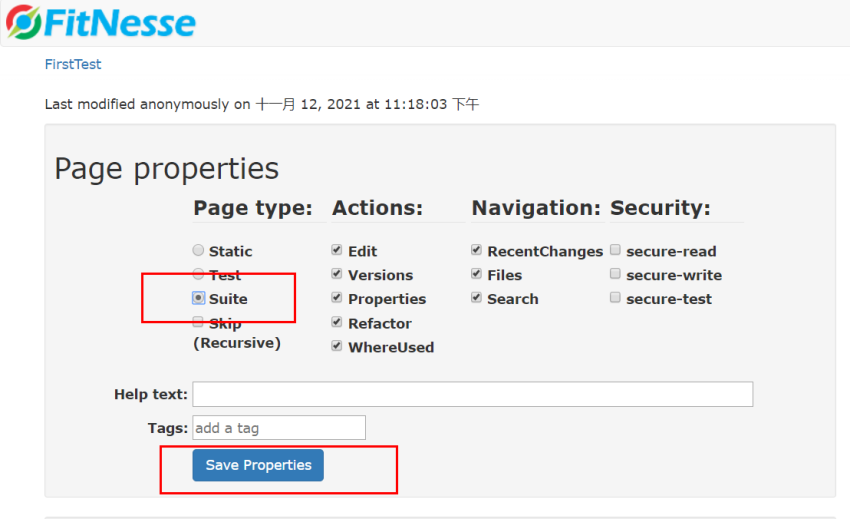The height and width of the screenshot is (519, 850).
Task: Click the add a tag field
Action: pos(279,428)
